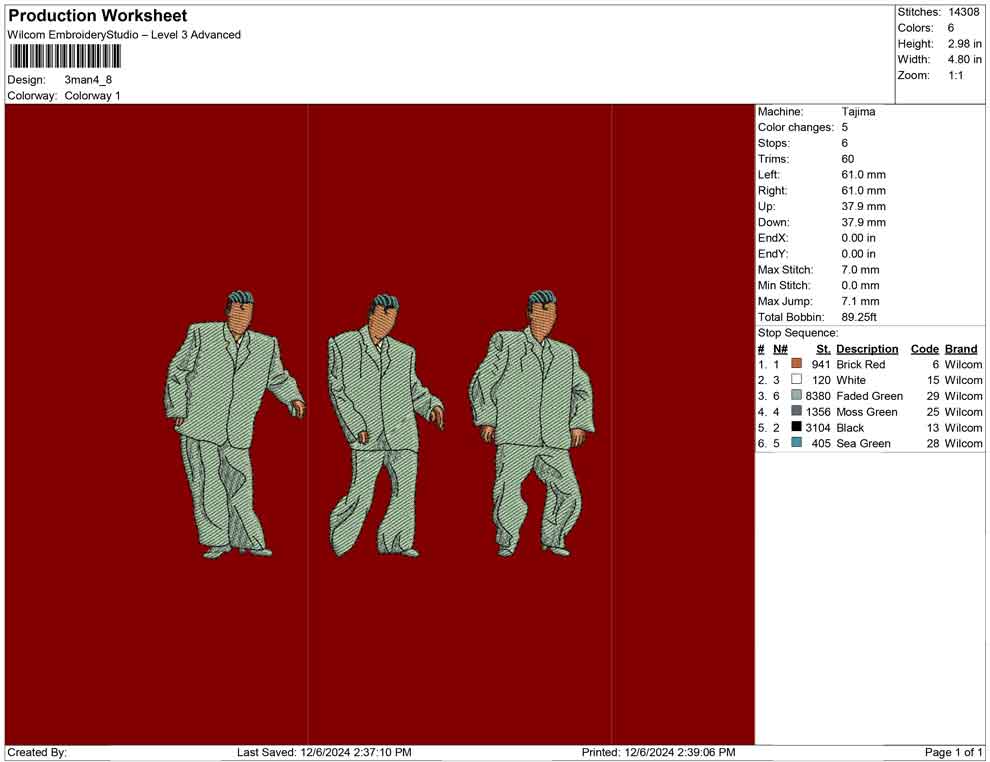
Task: Click the Machine value Tajima
Action: [x=858, y=112]
